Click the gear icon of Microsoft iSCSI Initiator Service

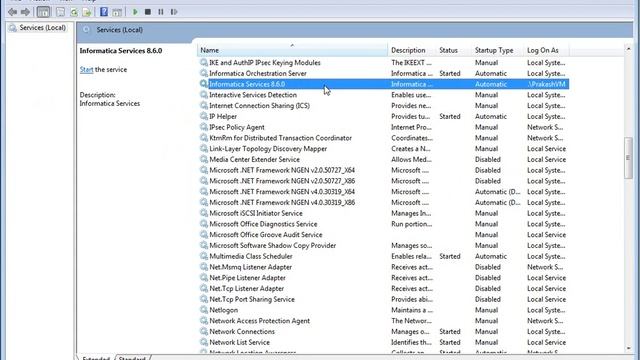point(204,213)
